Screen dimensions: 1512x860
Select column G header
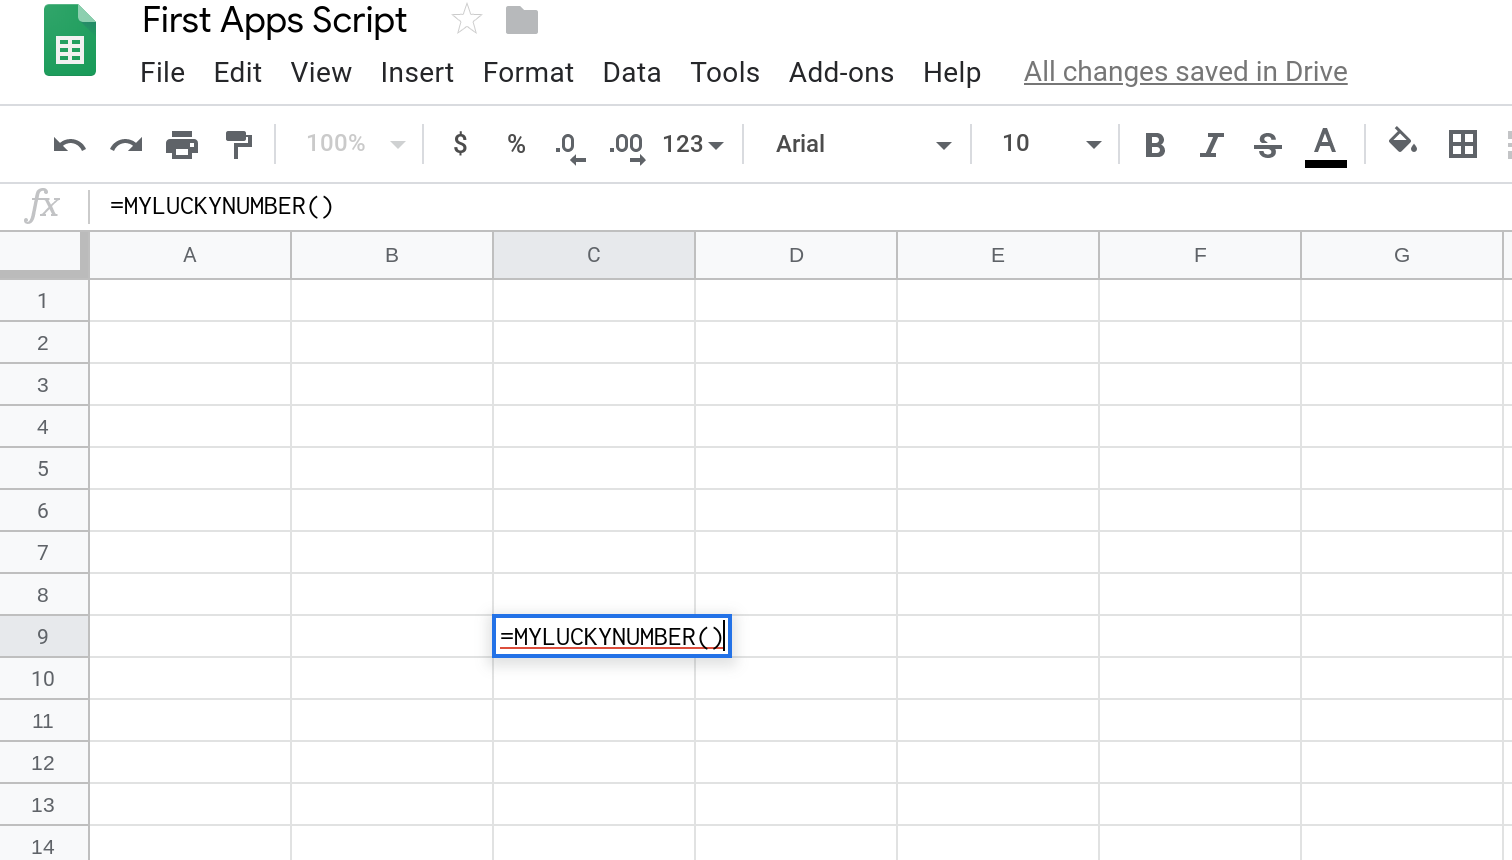point(1402,255)
